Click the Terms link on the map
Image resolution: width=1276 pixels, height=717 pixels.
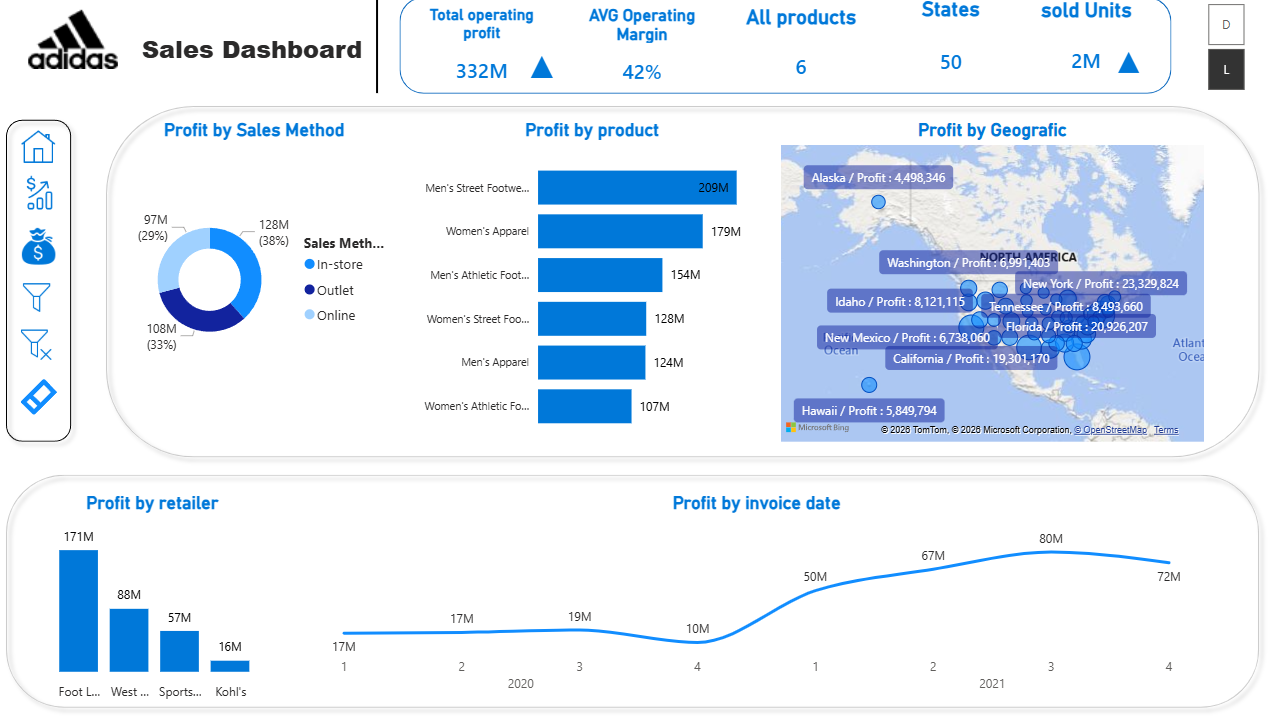click(1166, 429)
